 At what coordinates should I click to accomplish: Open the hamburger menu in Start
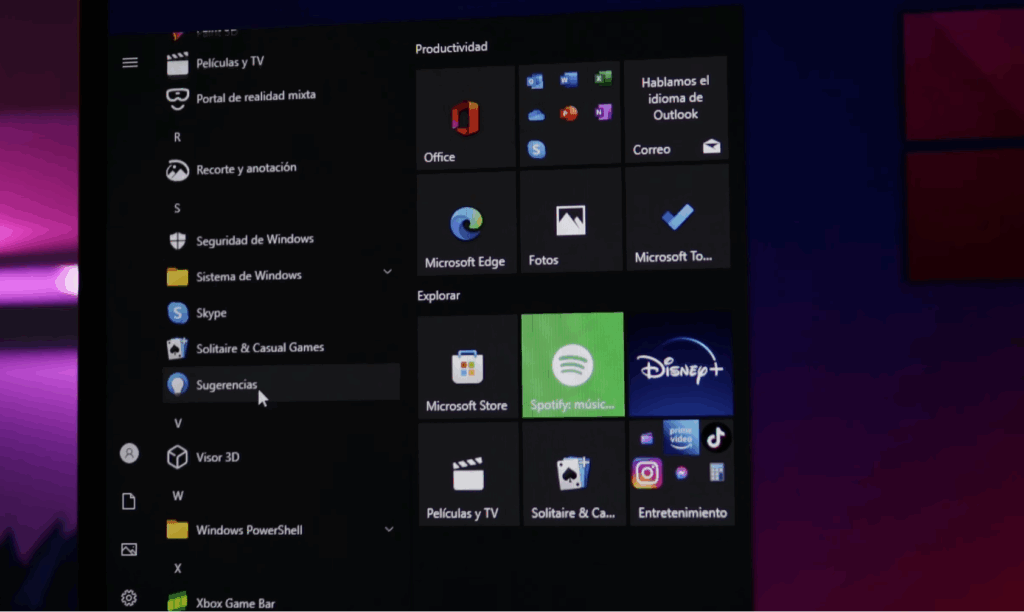(x=130, y=63)
